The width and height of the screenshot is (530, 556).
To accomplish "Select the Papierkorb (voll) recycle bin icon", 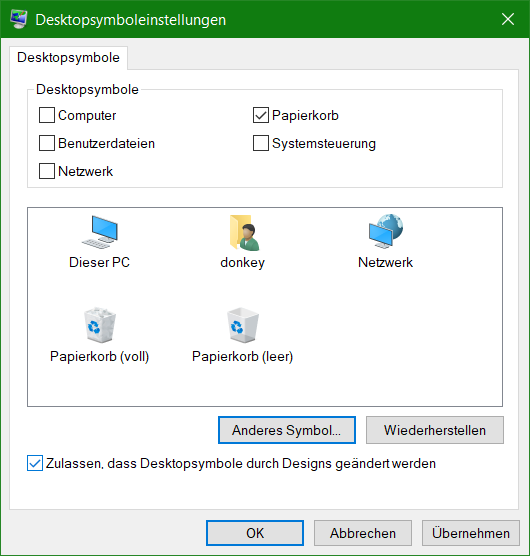I will tap(100, 325).
